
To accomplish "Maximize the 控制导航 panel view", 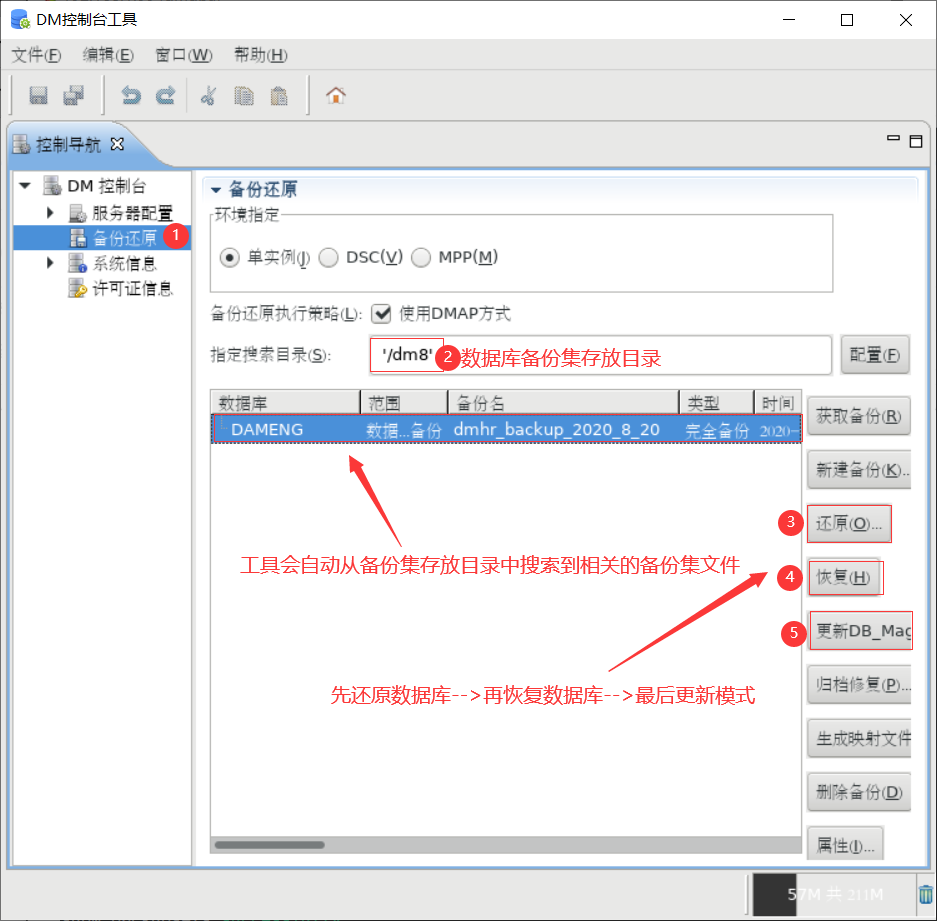I will [915, 142].
